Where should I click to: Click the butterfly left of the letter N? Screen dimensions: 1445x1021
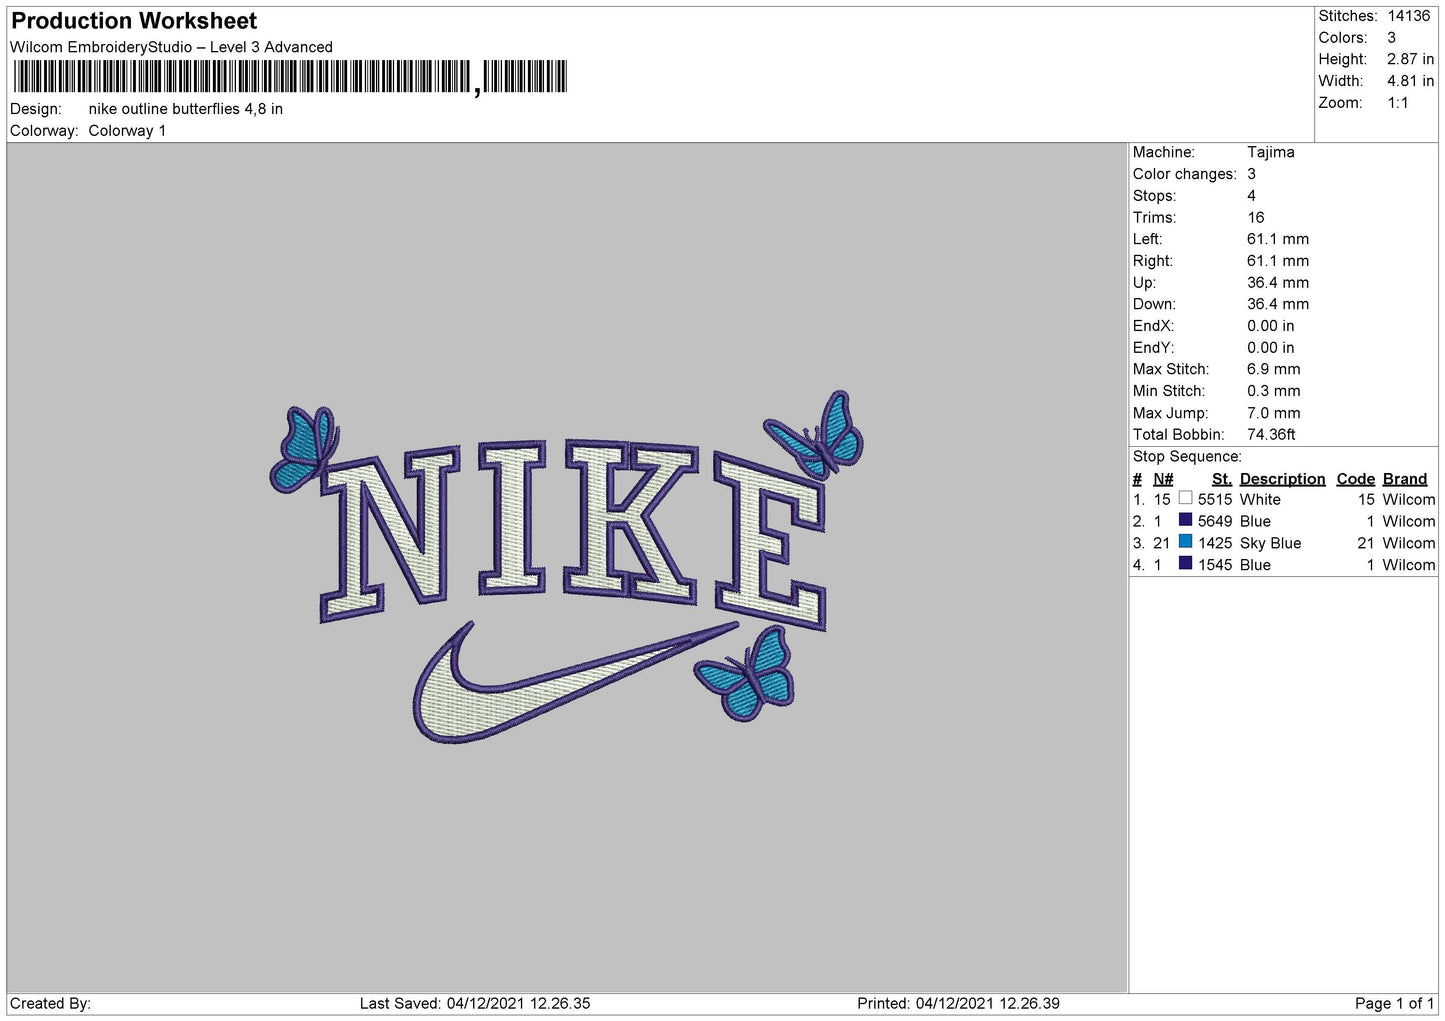(304, 449)
